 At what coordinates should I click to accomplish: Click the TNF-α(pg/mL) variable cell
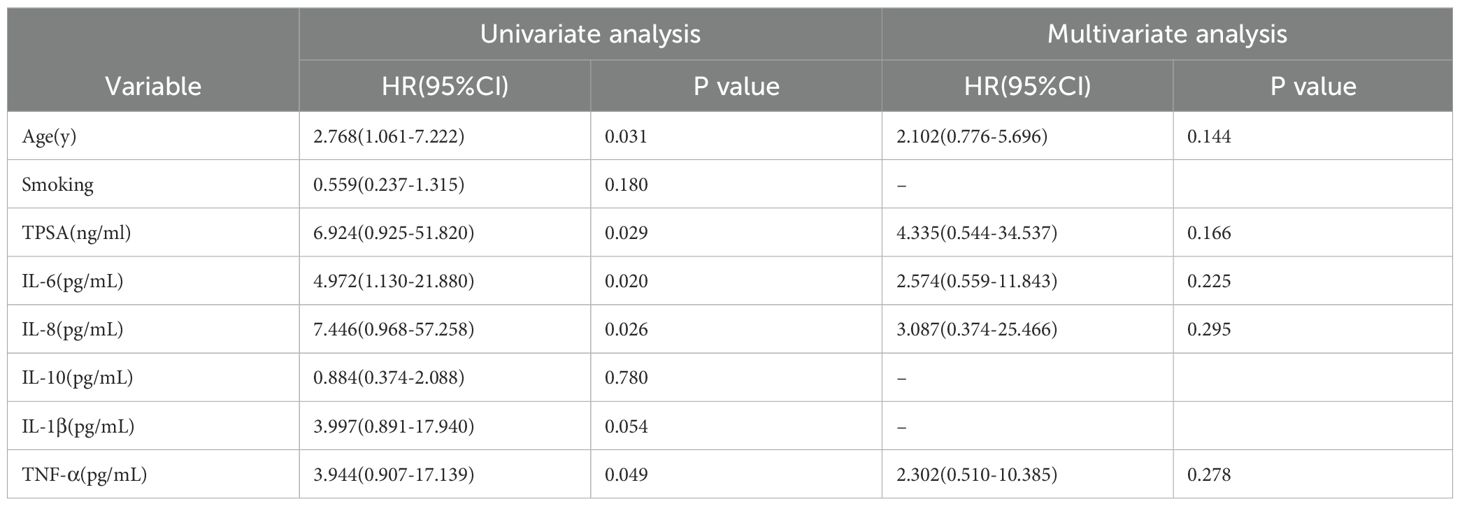[x=84, y=474]
